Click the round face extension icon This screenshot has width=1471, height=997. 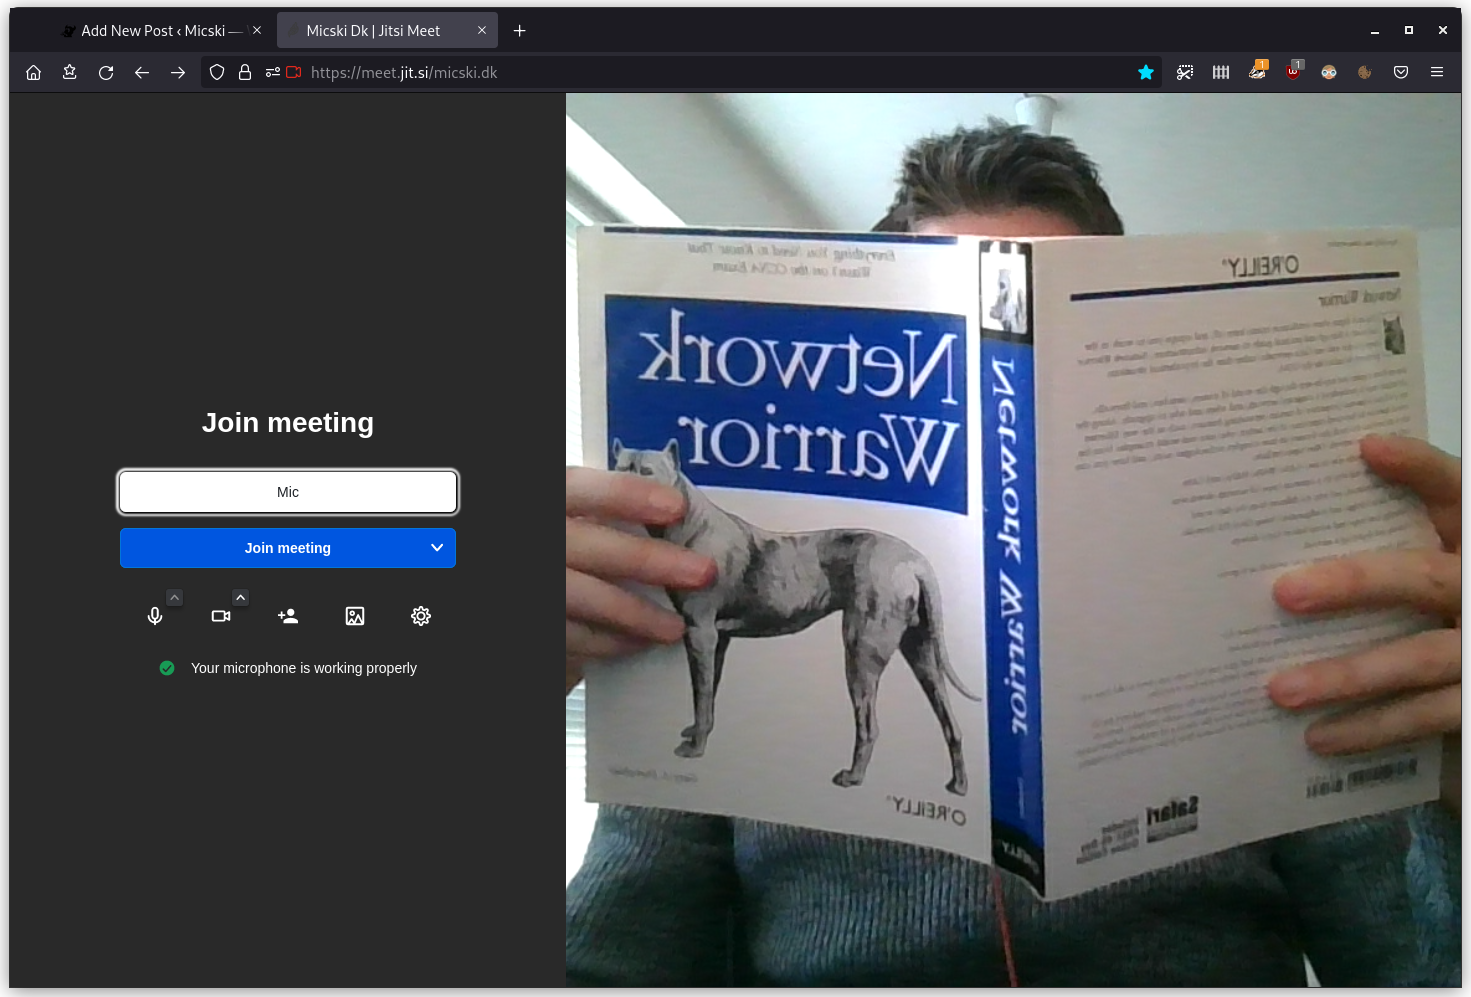tap(1329, 72)
